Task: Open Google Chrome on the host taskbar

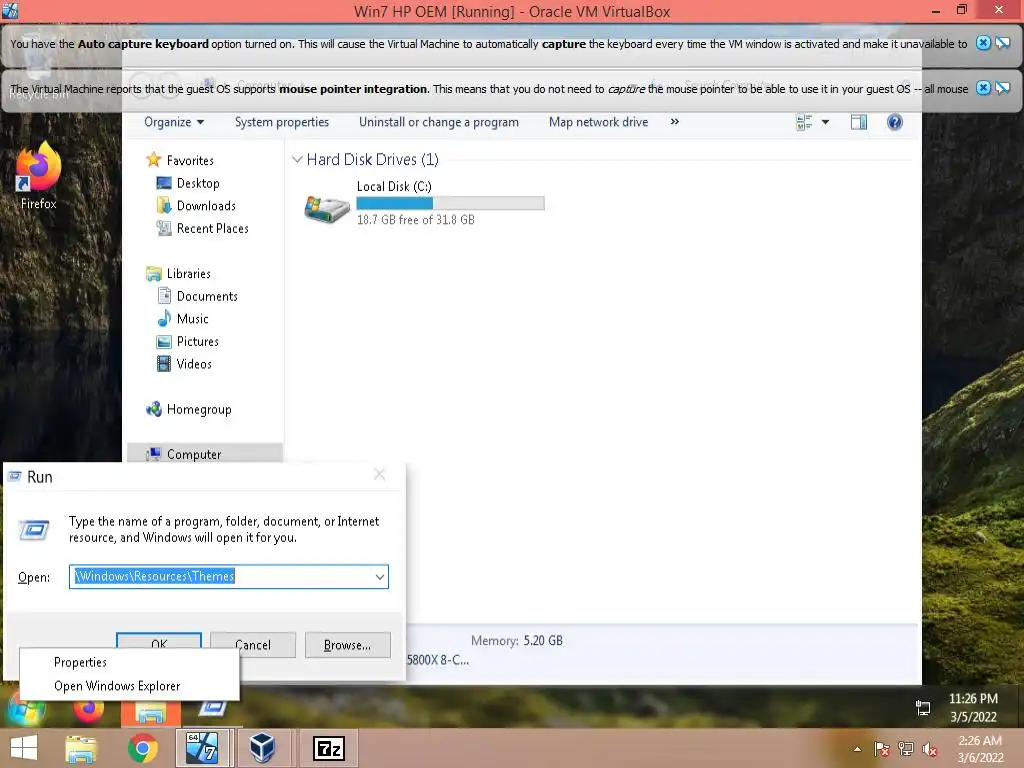Action: pos(143,748)
